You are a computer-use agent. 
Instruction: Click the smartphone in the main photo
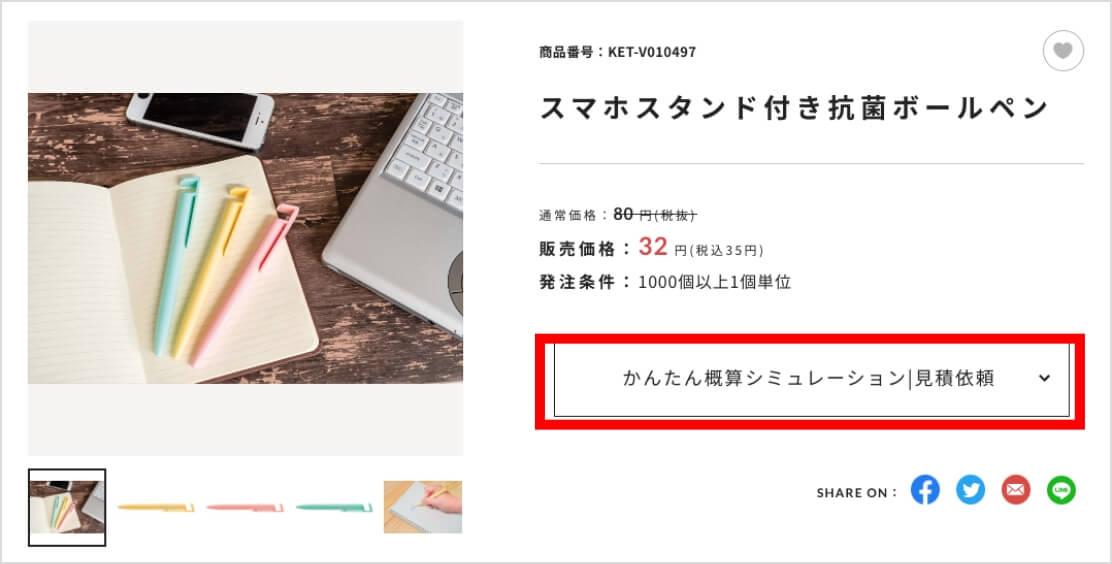[x=201, y=118]
